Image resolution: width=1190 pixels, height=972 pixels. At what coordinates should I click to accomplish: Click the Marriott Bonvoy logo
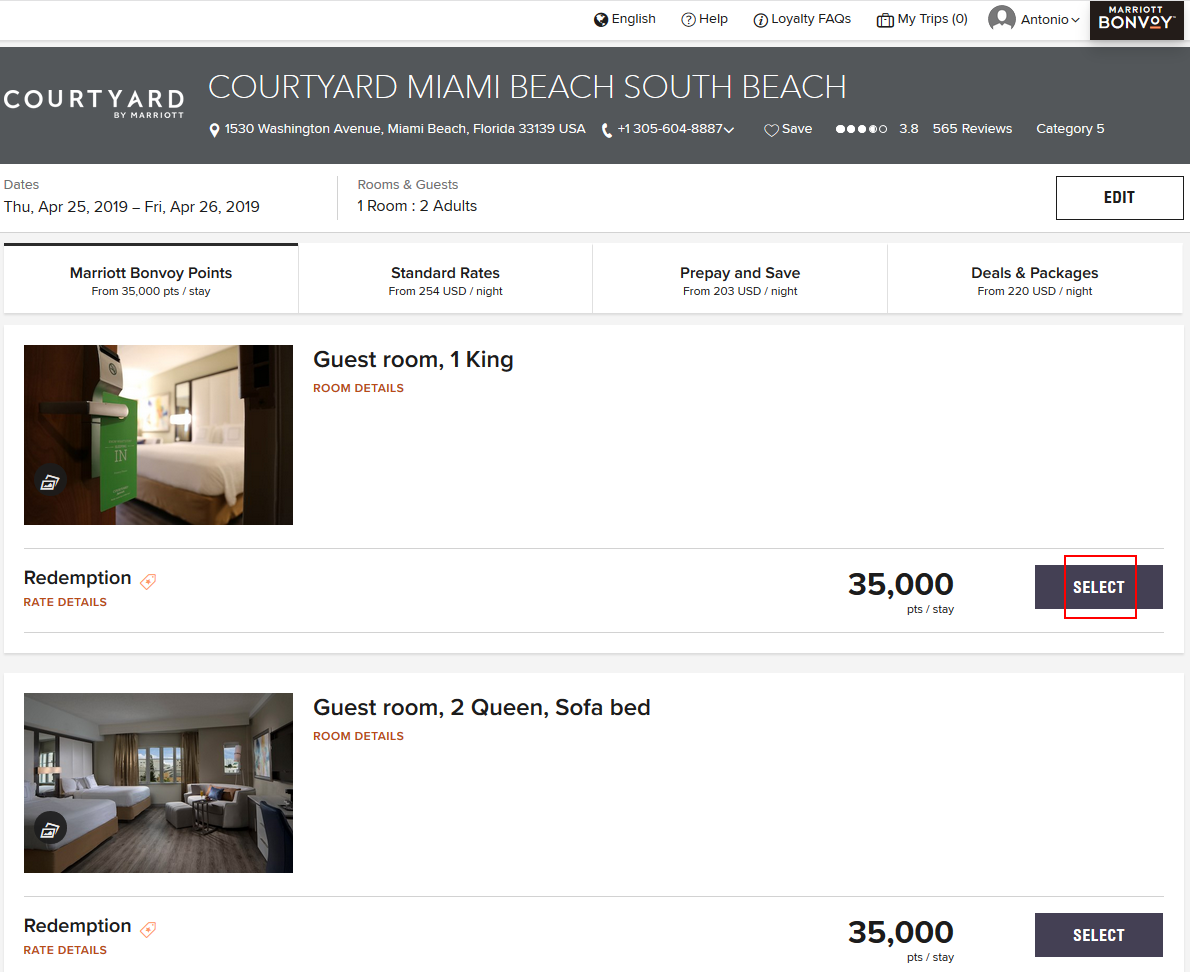pos(1136,20)
